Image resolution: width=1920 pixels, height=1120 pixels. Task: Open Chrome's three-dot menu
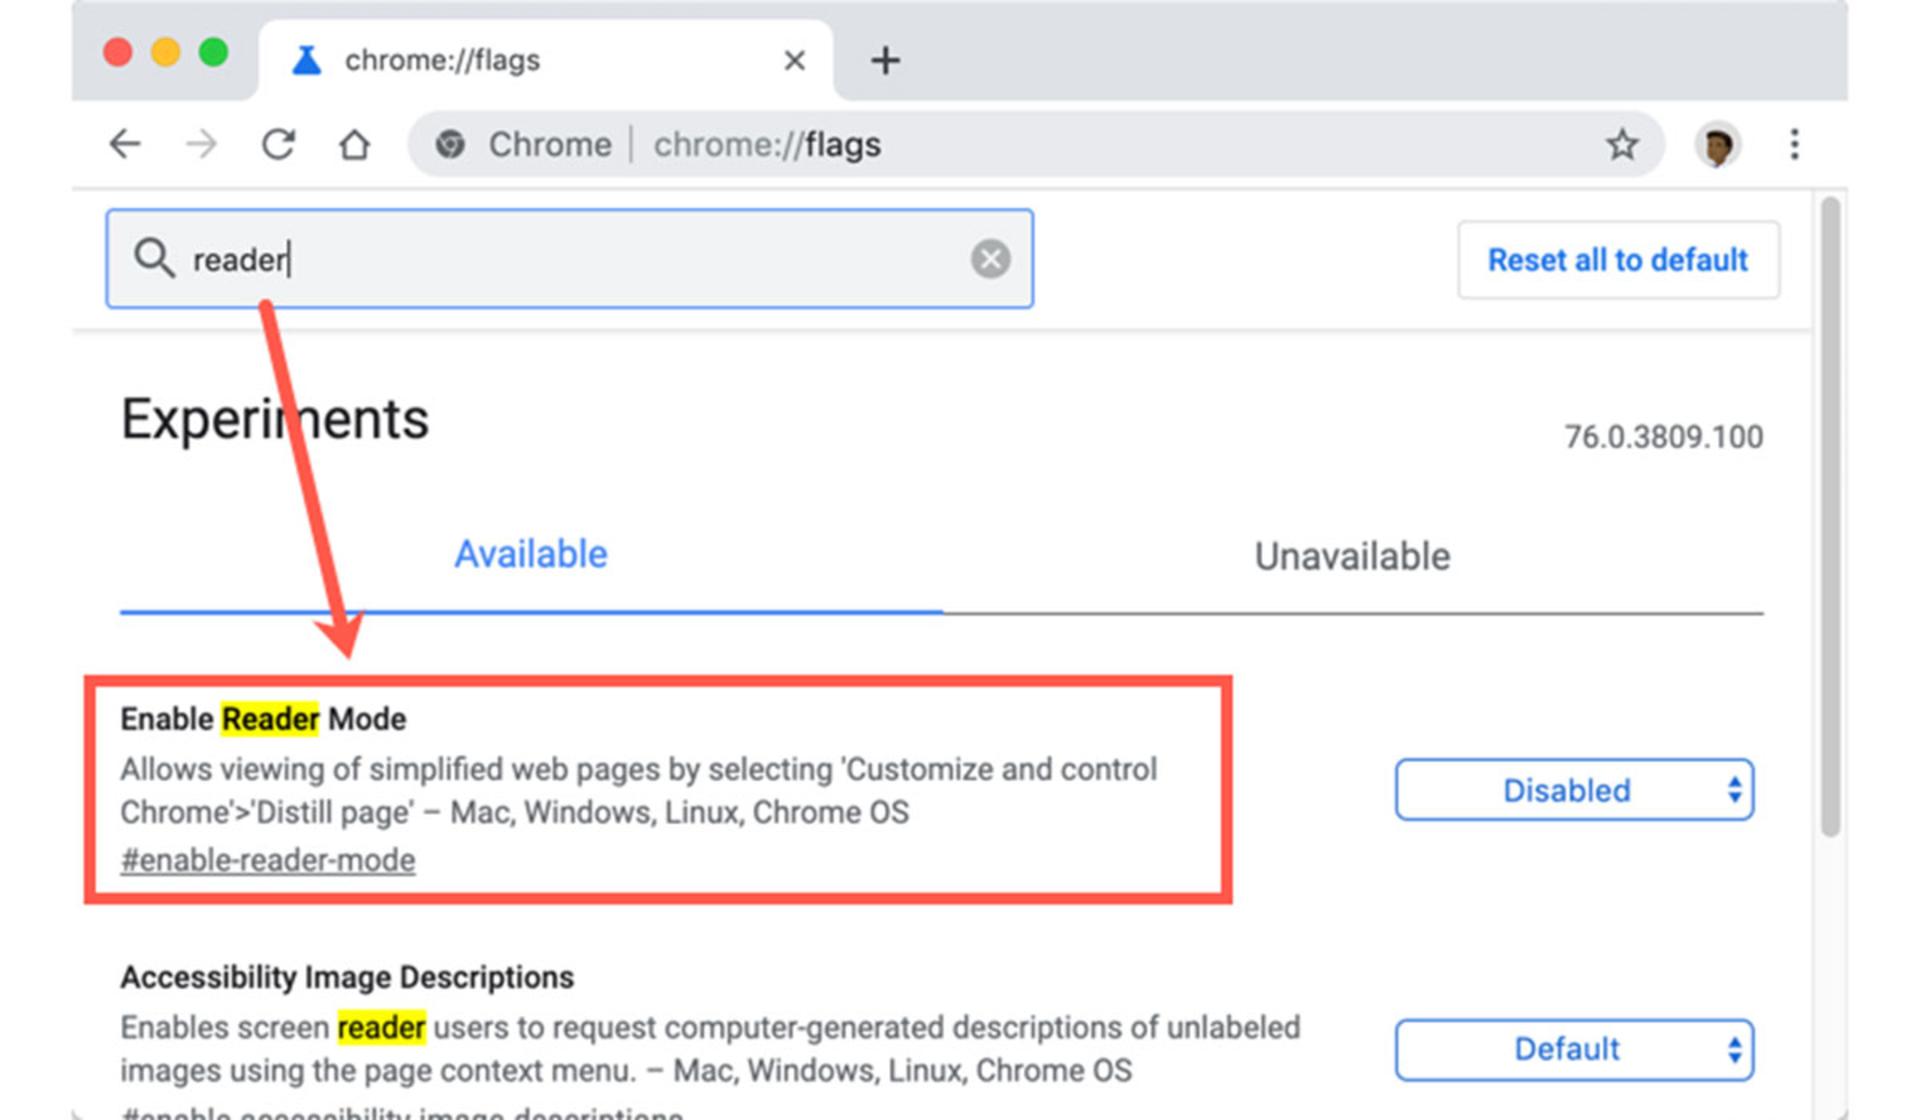tap(1795, 145)
